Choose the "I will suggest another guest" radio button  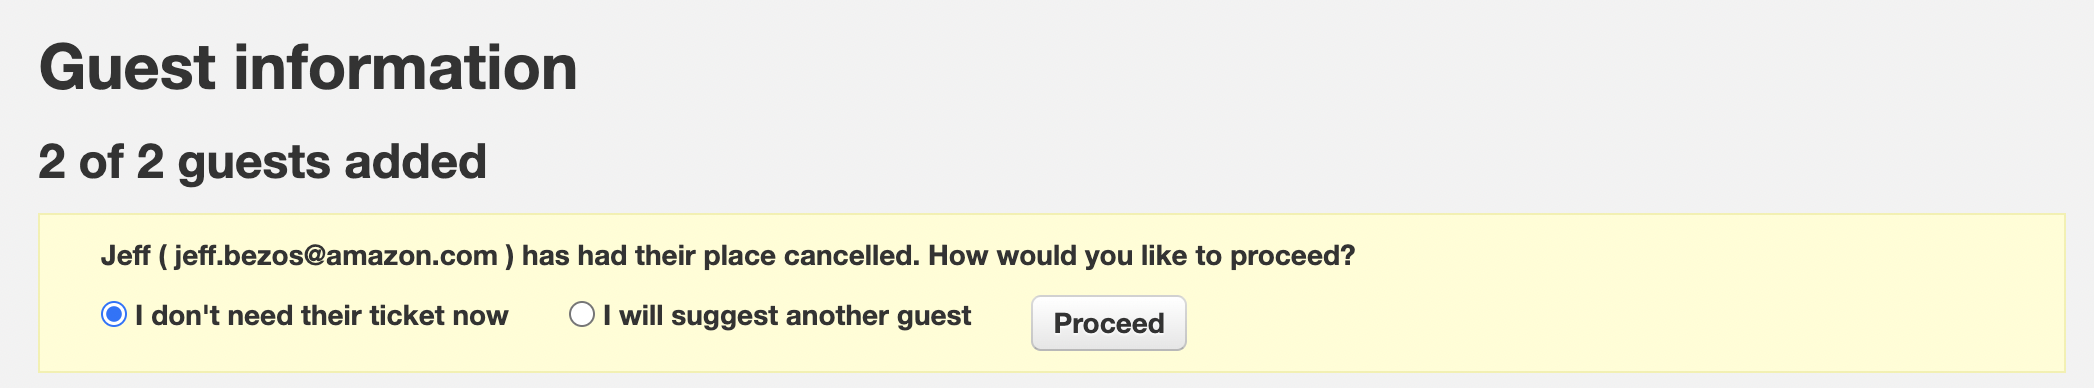click(x=582, y=315)
